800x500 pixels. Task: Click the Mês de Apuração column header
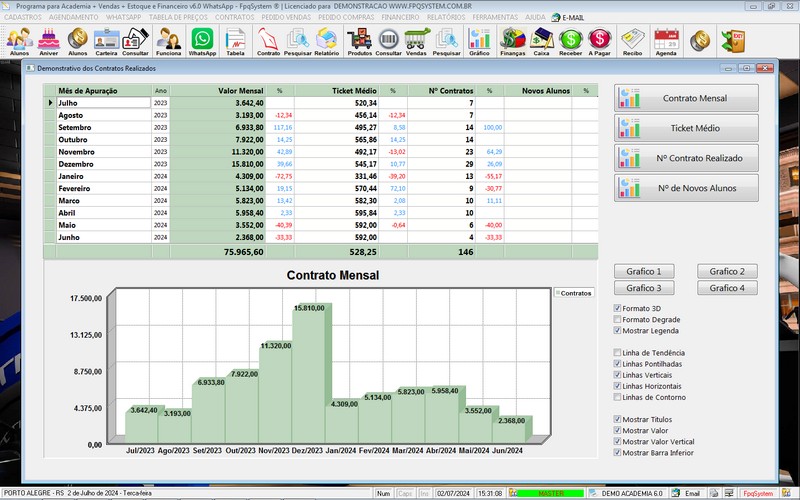click(104, 91)
